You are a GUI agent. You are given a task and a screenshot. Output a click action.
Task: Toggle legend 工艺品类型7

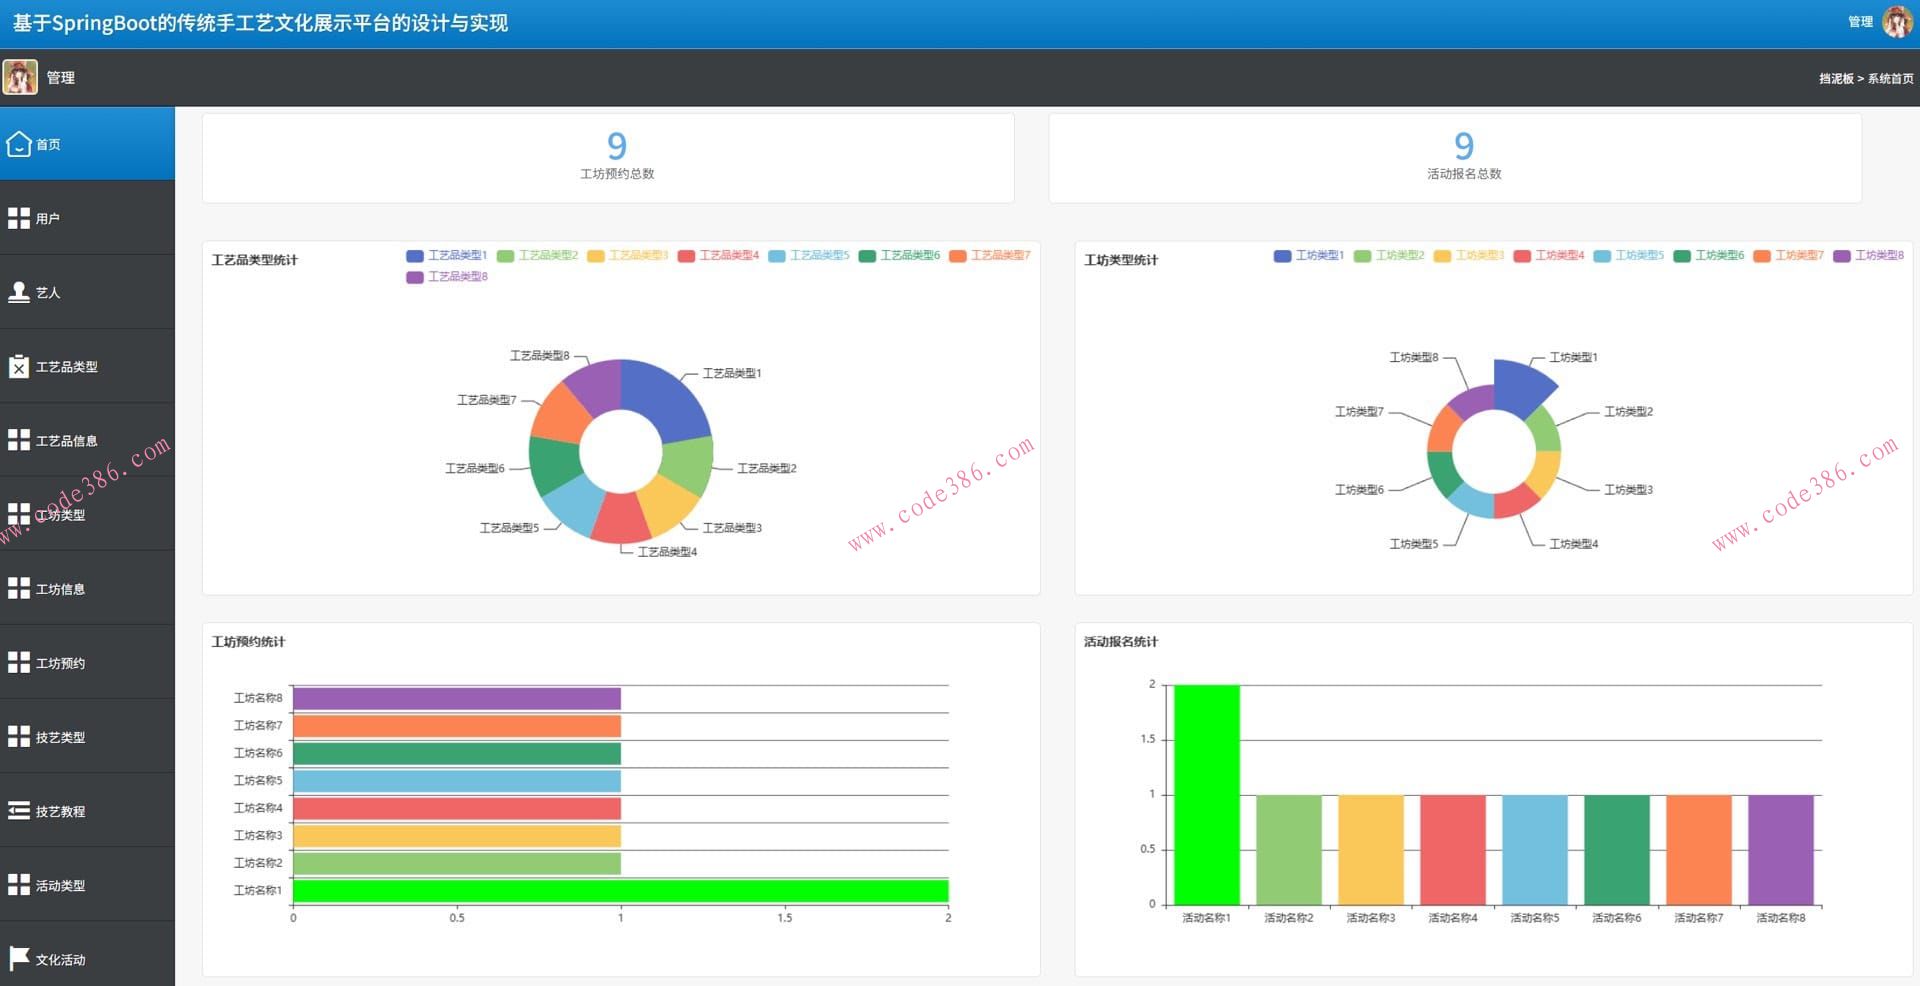pyautogui.click(x=990, y=256)
